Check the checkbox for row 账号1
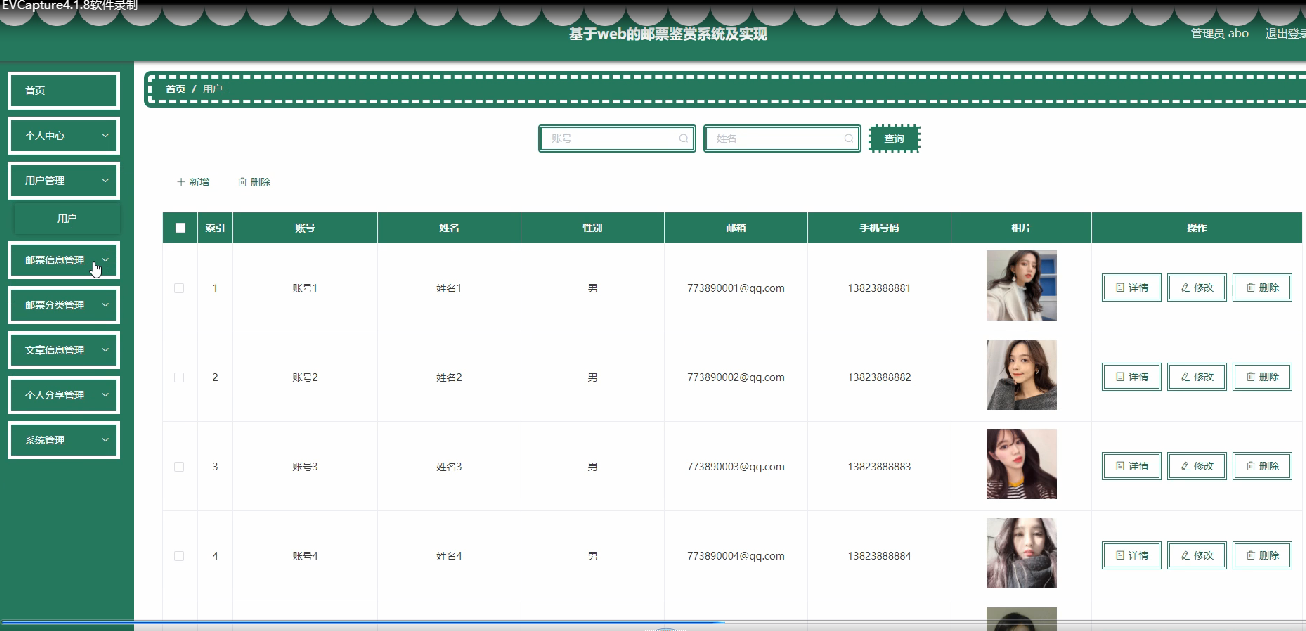Viewport: 1306px width, 631px height. point(179,288)
